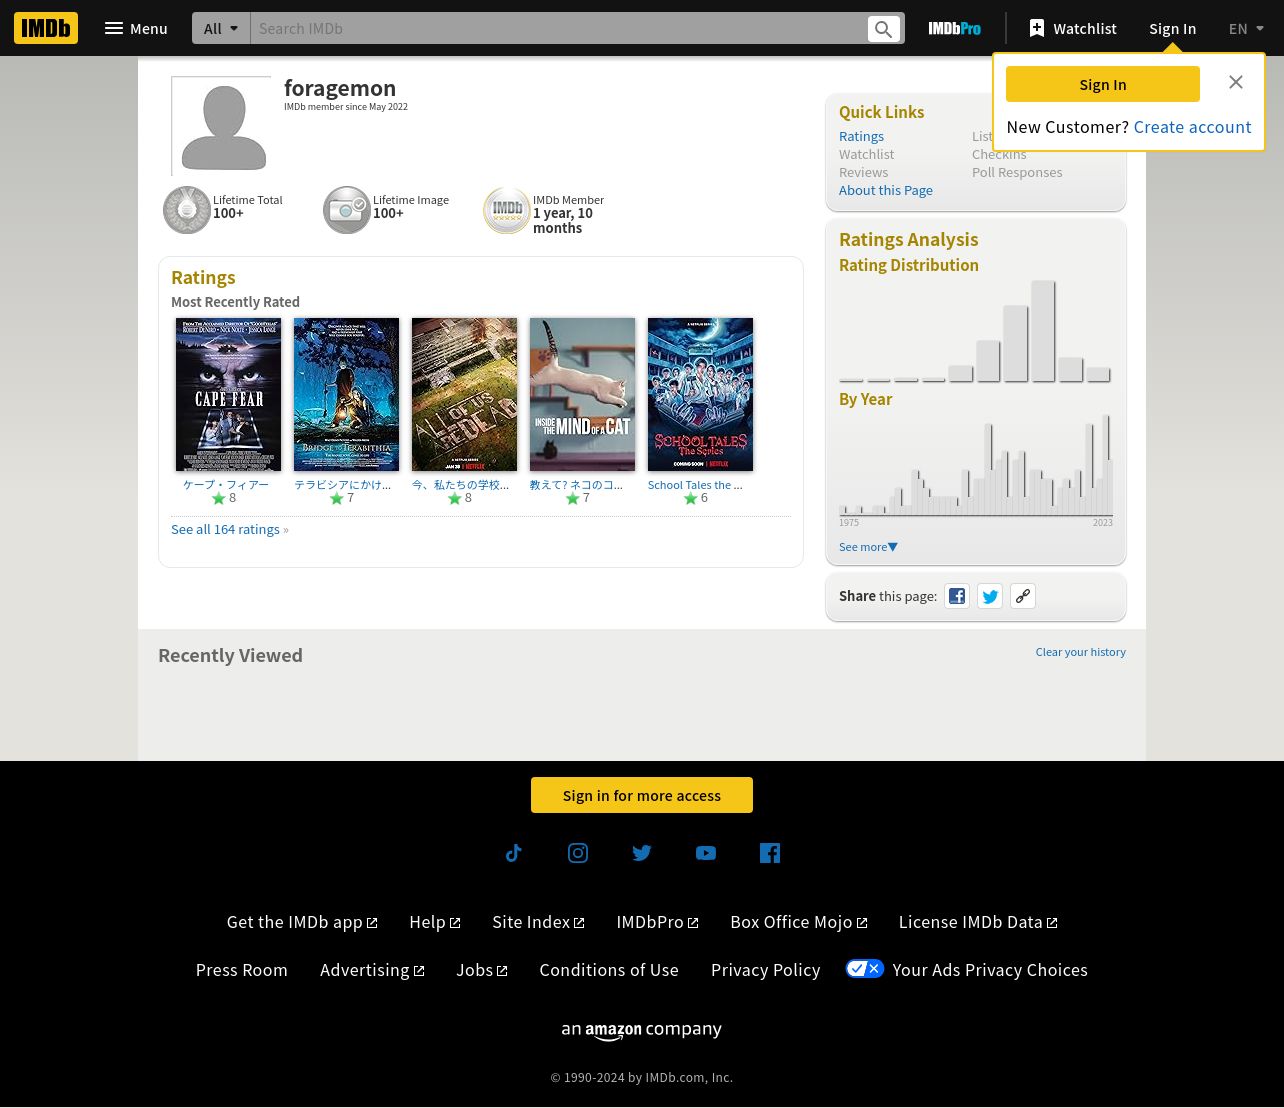Viewport: 1284px width, 1108px height.
Task: Open IMDbPro from the header
Action: pyautogui.click(x=954, y=28)
